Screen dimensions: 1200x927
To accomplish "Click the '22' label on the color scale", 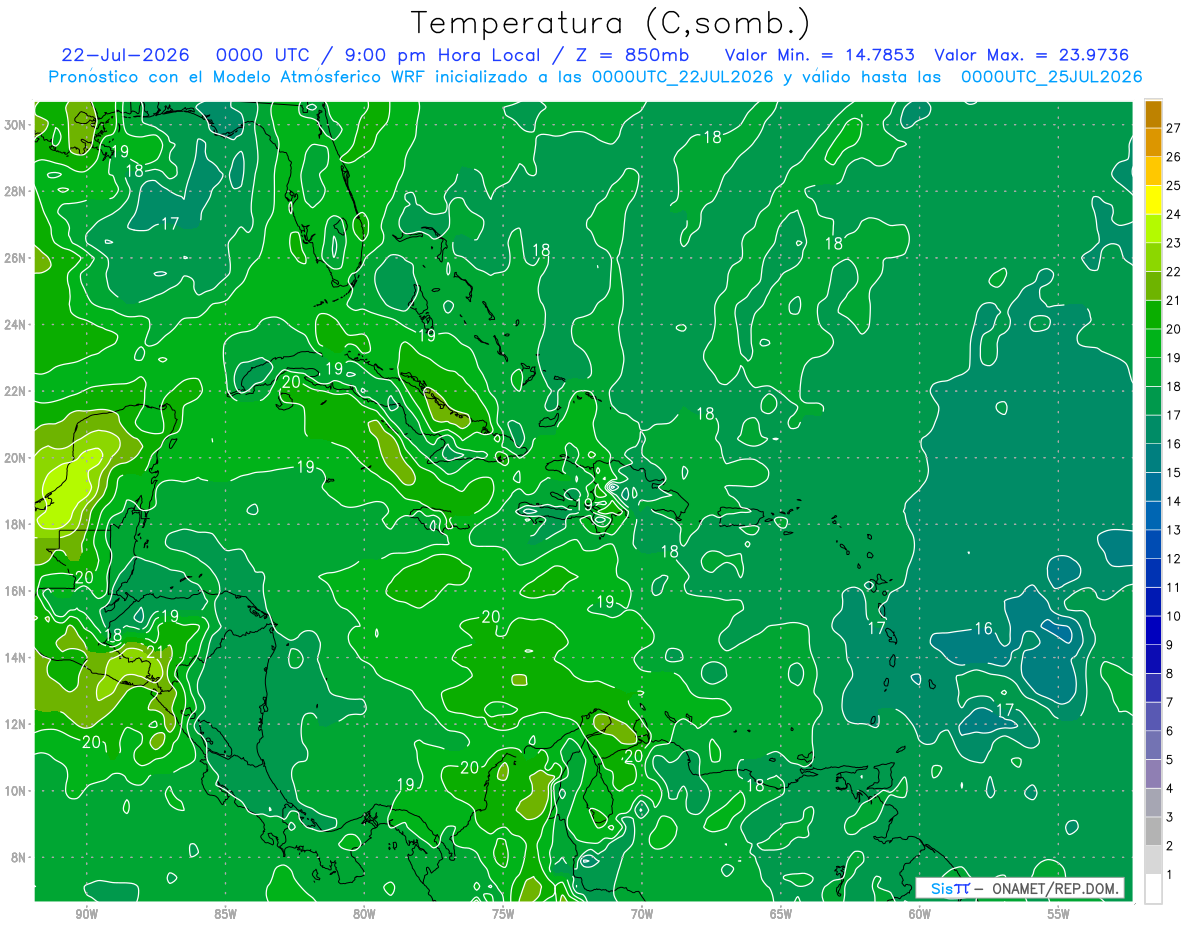I will click(x=1174, y=271).
